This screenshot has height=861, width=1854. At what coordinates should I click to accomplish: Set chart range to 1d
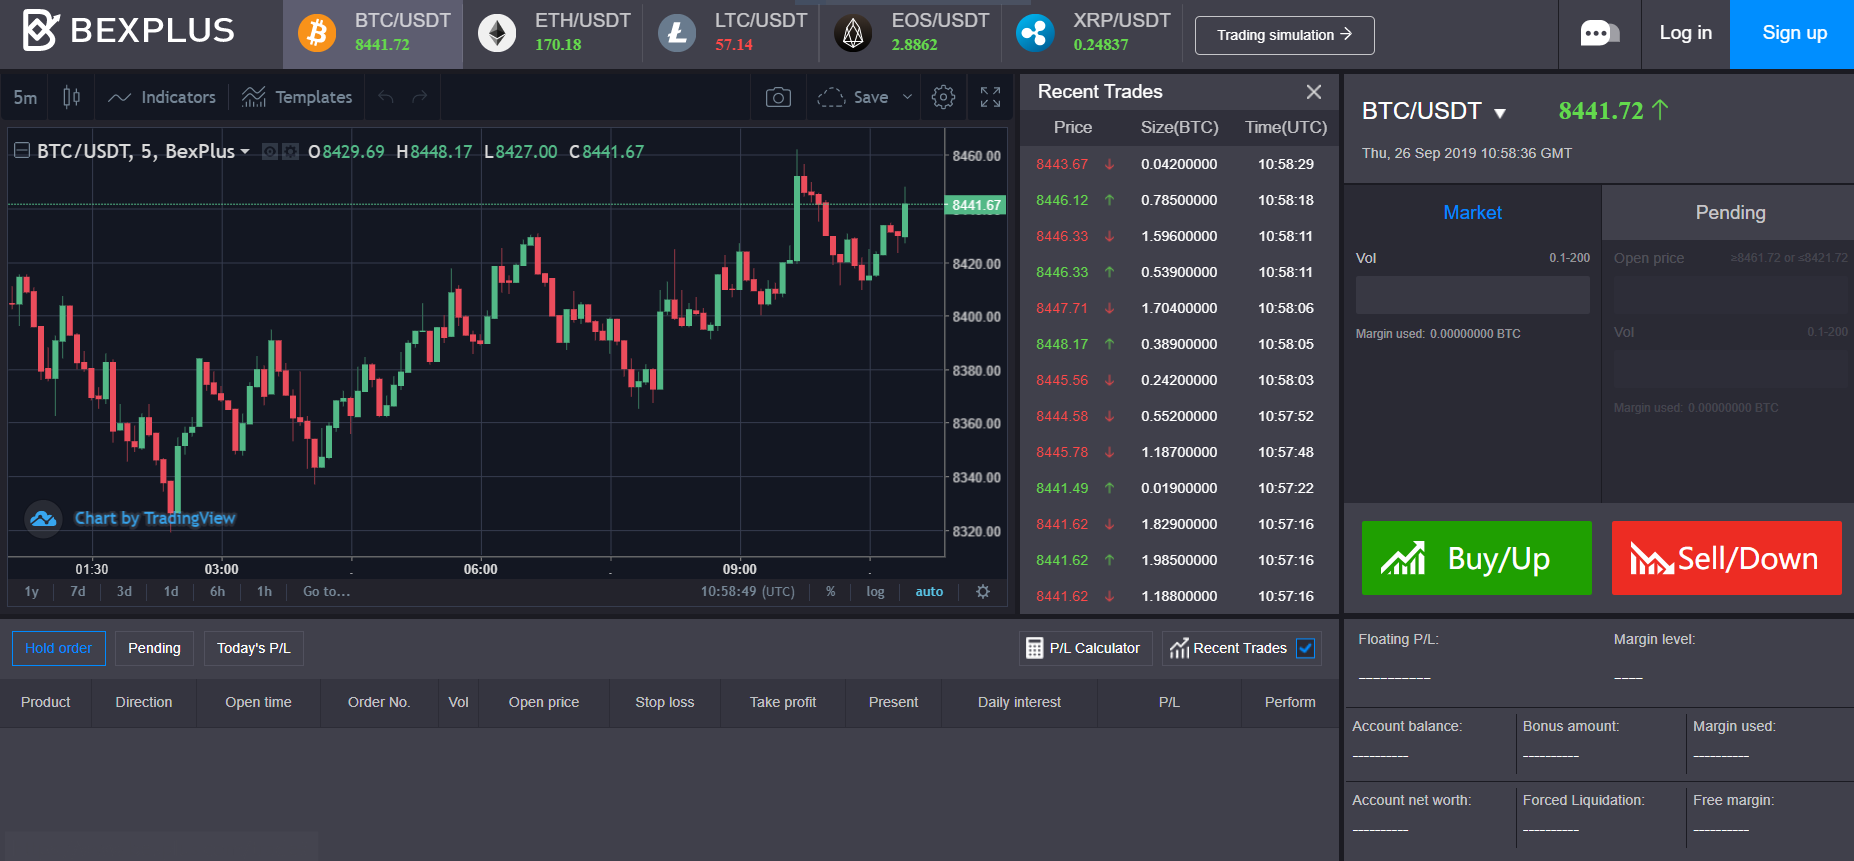coord(171,591)
